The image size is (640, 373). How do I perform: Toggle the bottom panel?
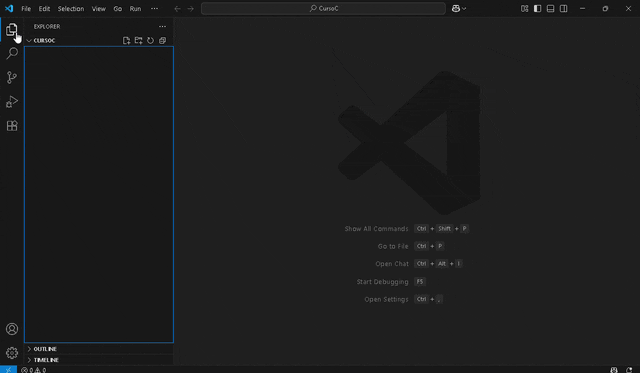point(551,9)
